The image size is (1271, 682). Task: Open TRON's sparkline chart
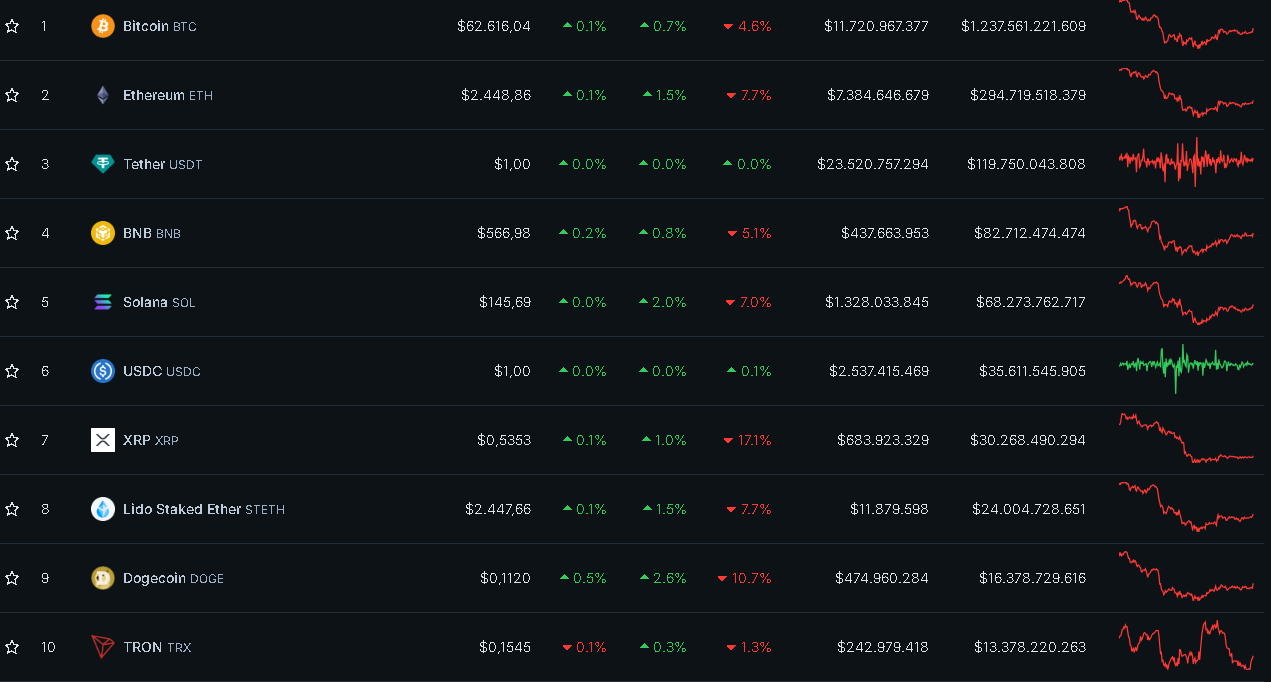click(1186, 645)
